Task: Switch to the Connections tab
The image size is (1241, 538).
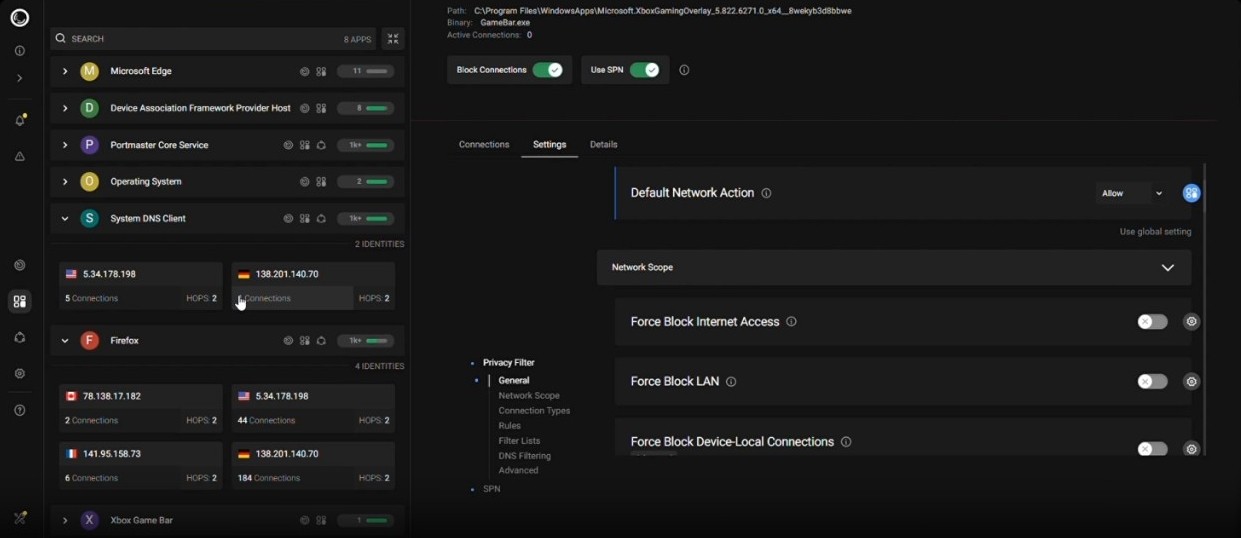Action: pyautogui.click(x=484, y=145)
